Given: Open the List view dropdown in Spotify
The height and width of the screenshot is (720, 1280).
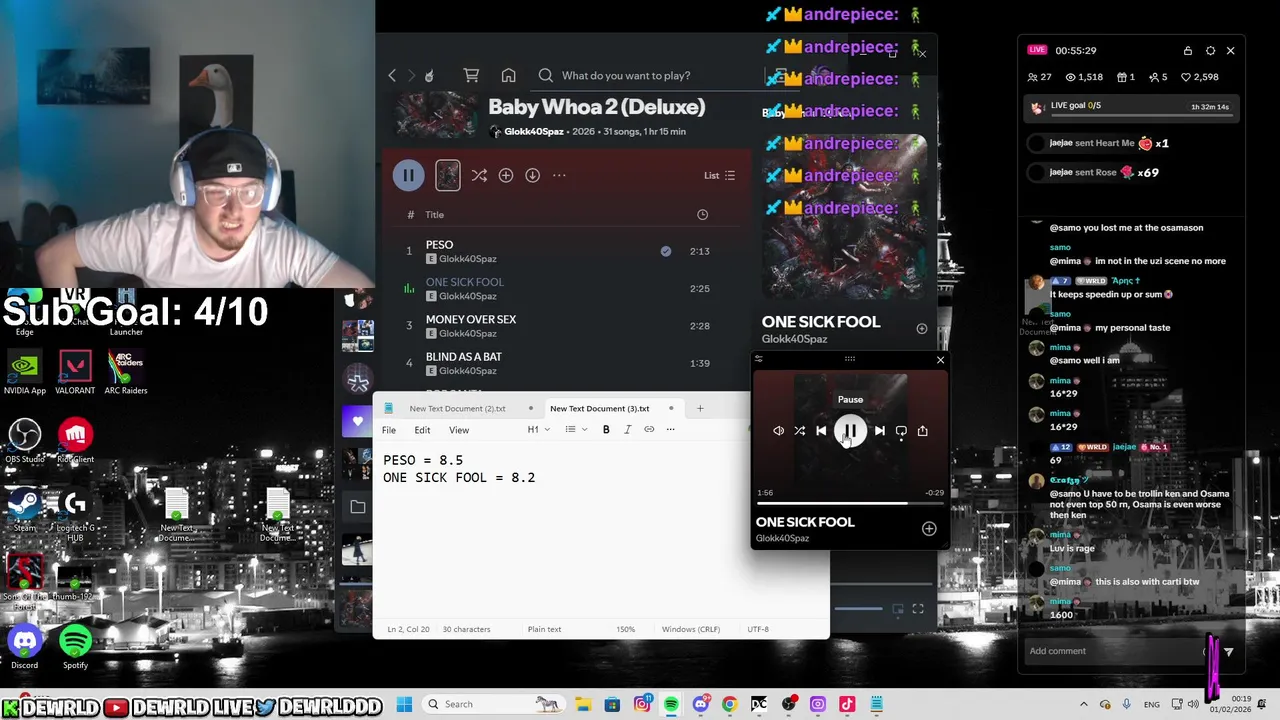Looking at the screenshot, I should (x=720, y=175).
